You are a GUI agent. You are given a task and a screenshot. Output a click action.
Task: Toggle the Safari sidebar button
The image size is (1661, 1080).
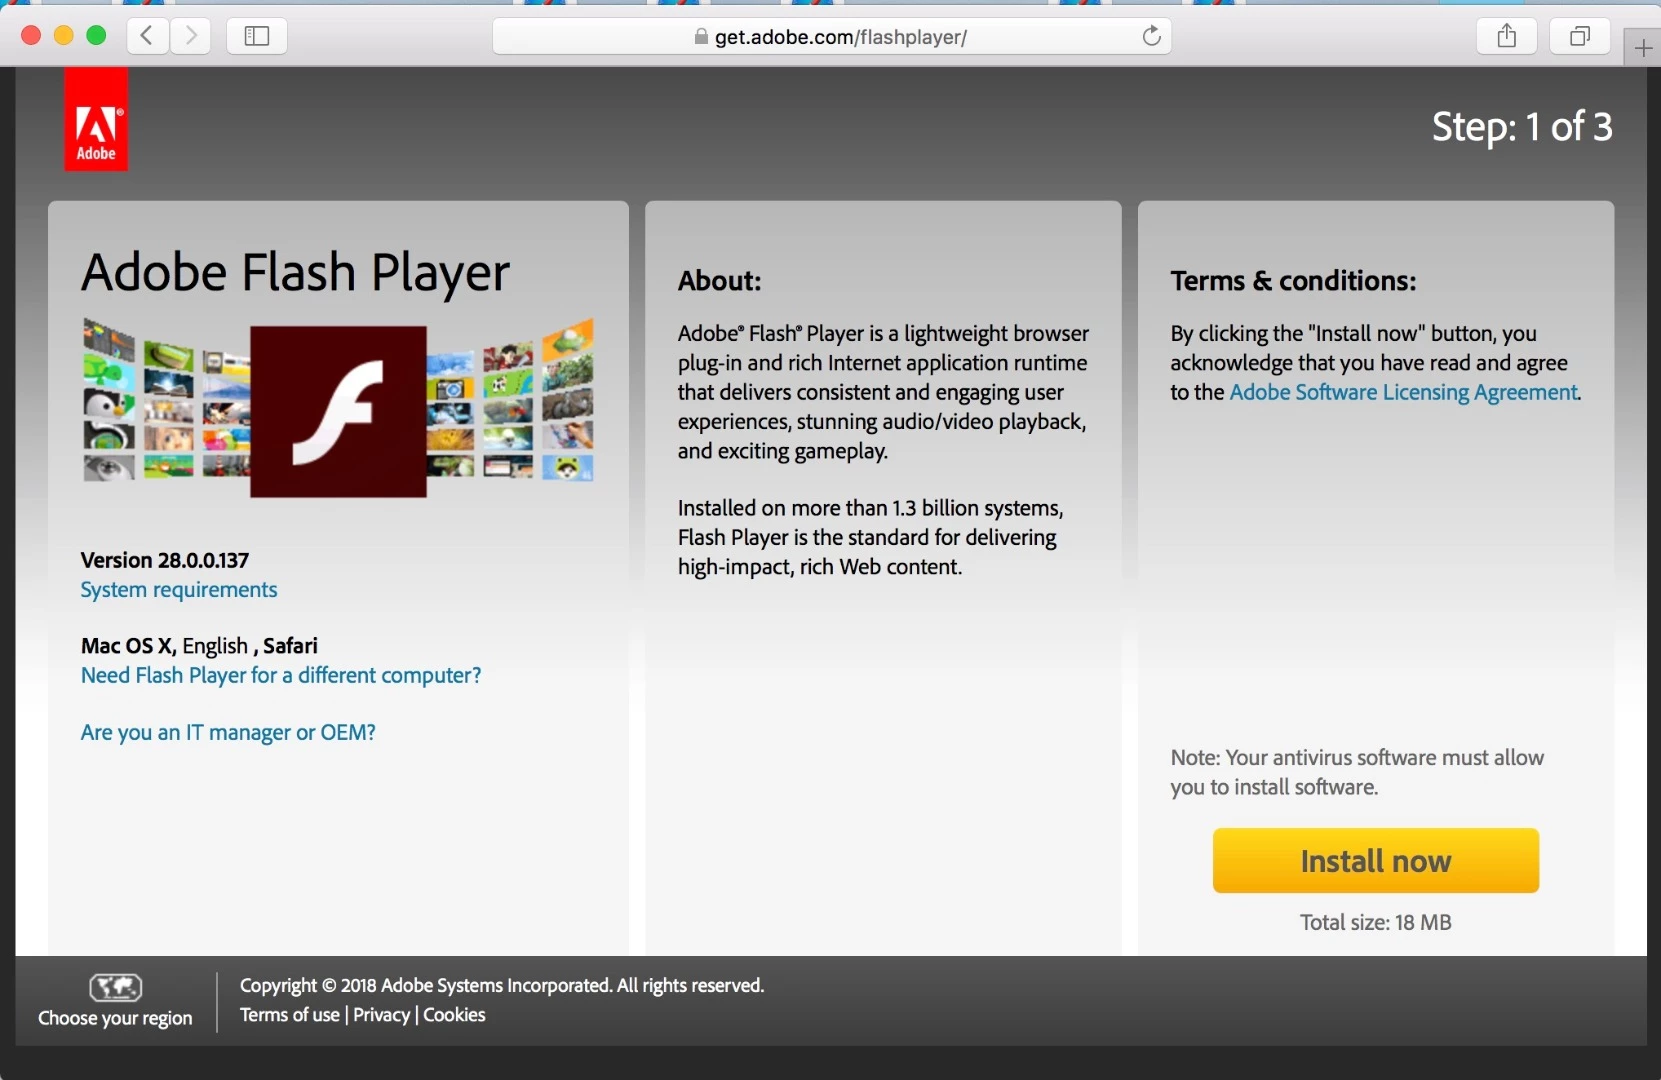pyautogui.click(x=257, y=36)
